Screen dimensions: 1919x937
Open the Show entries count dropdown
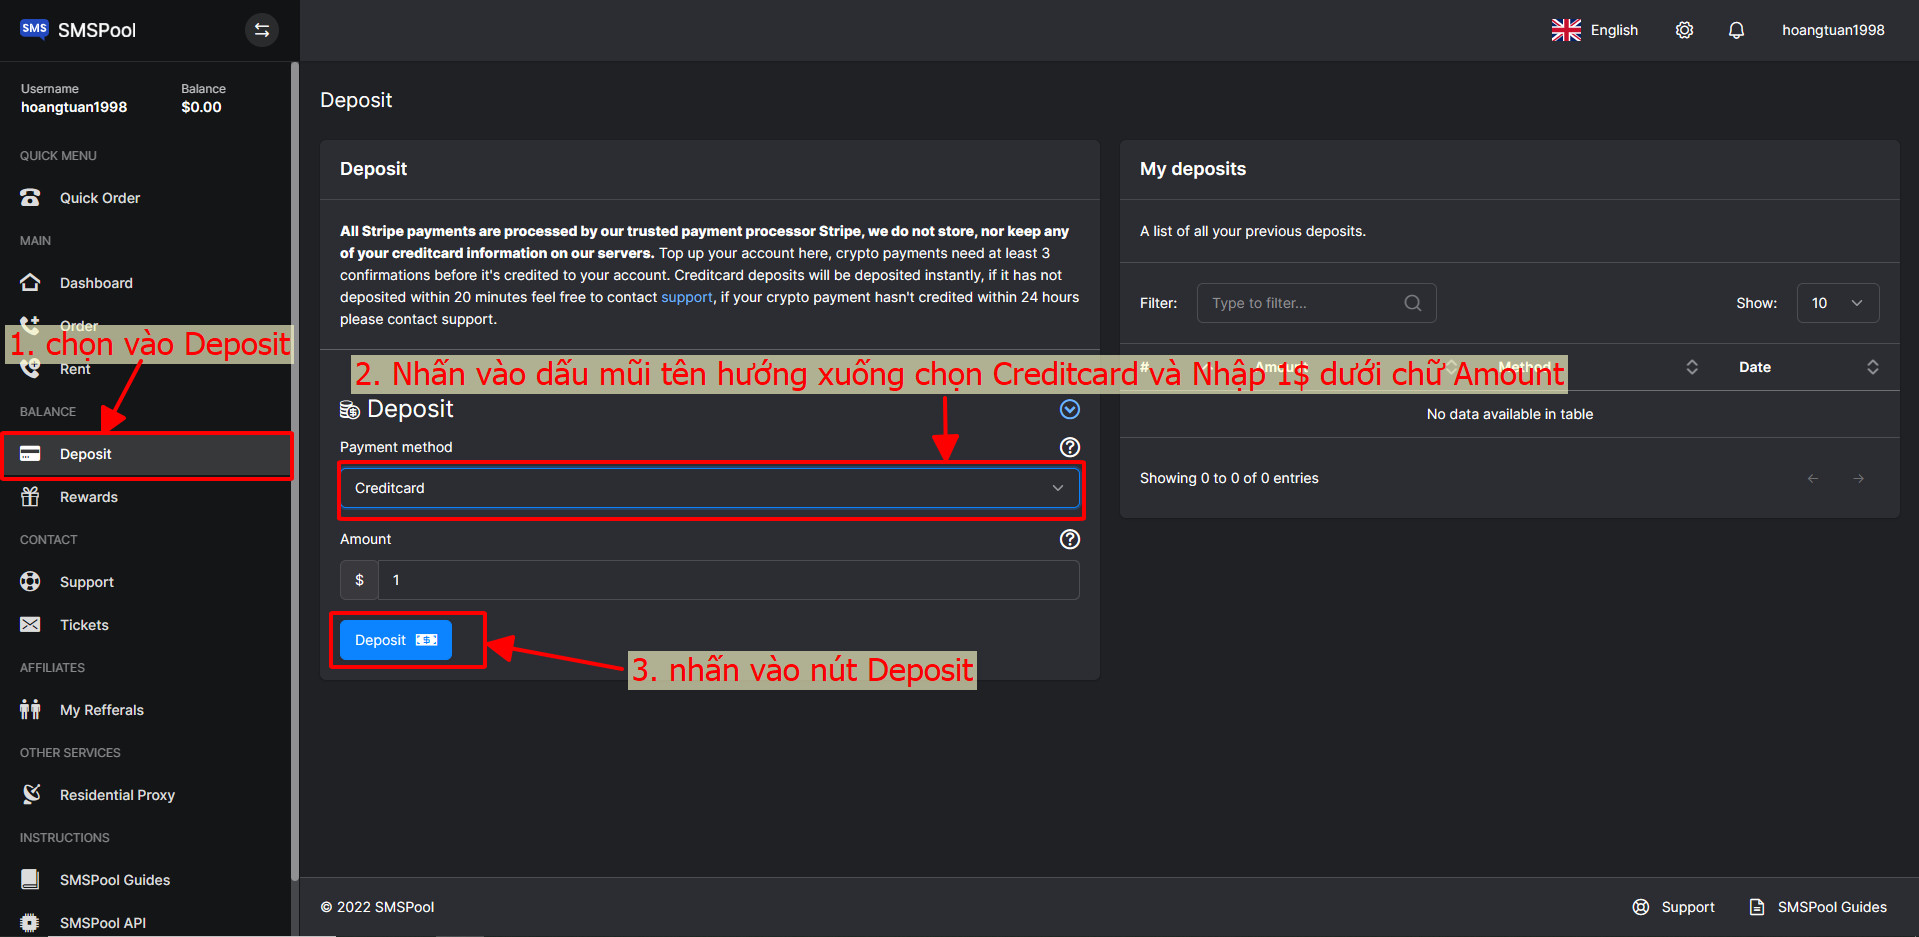[x=1837, y=303]
